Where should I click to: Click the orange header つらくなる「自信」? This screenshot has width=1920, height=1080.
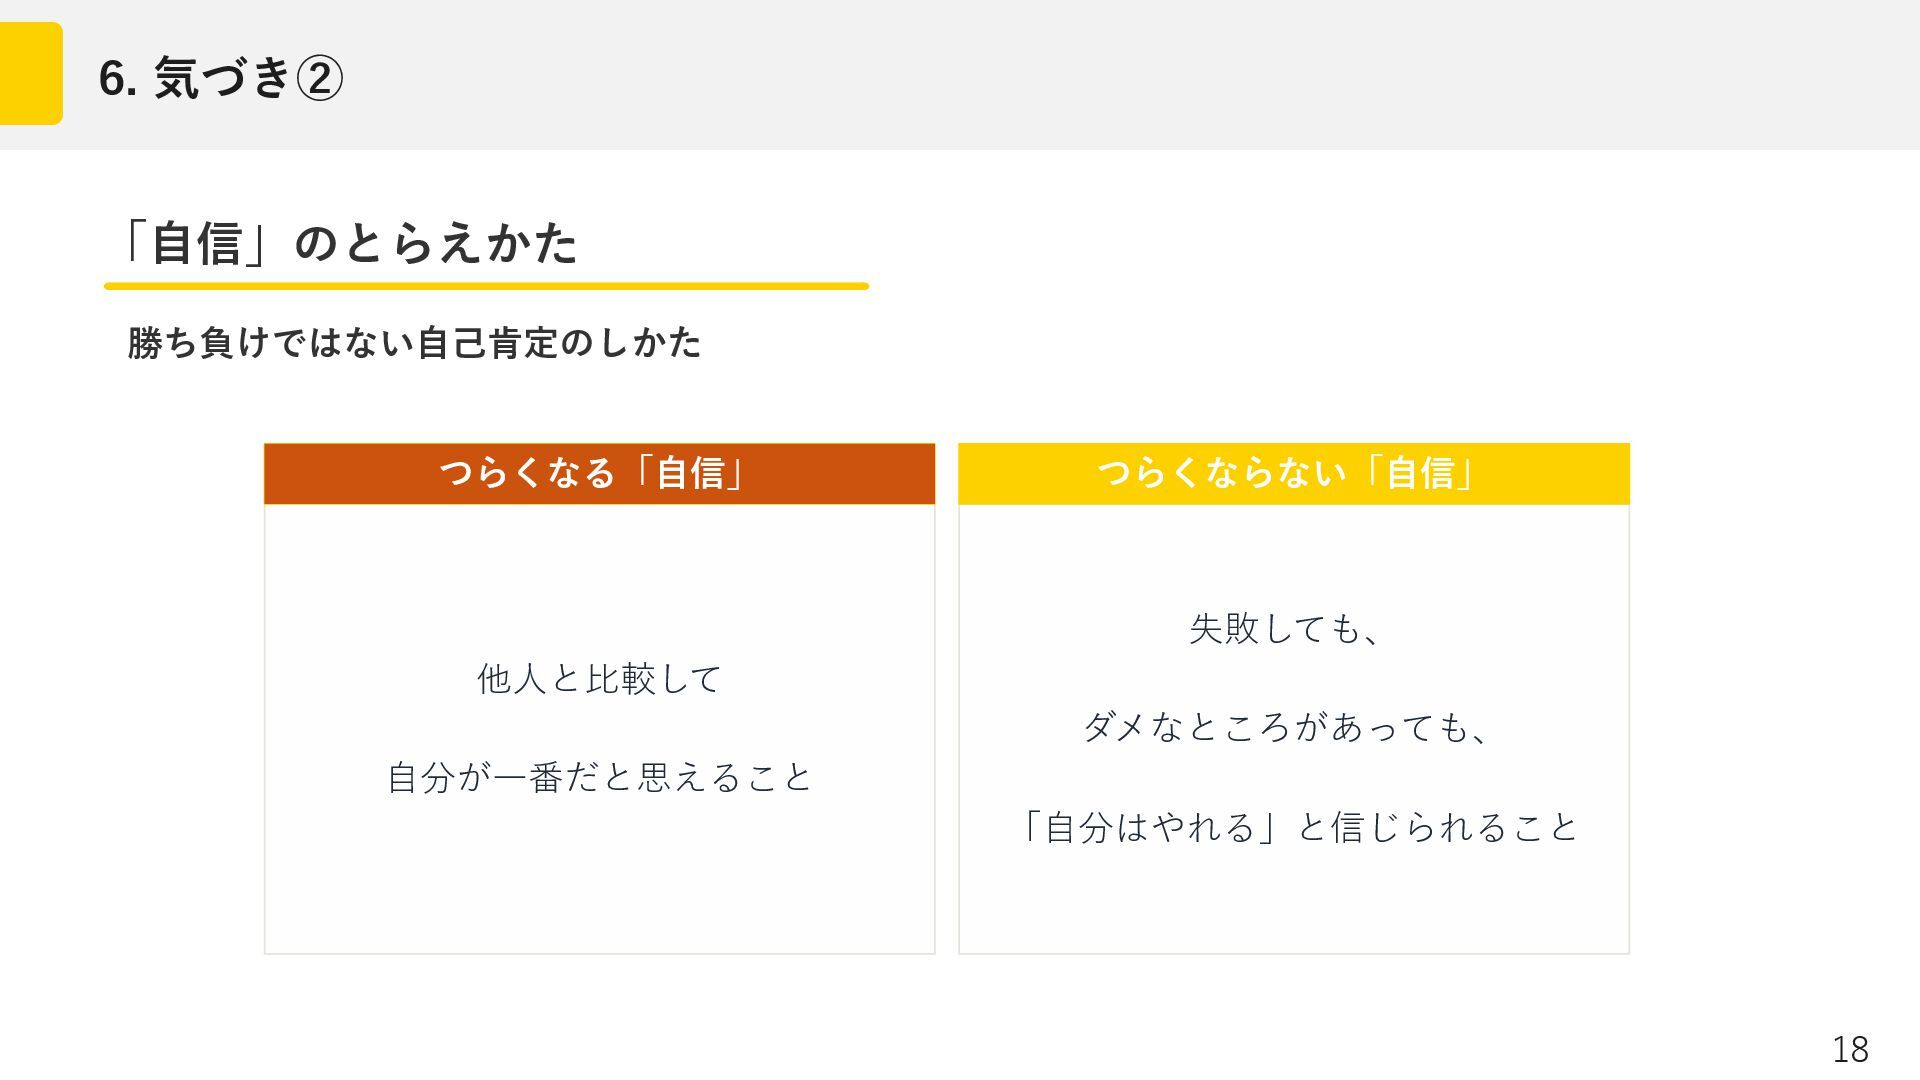599,474
